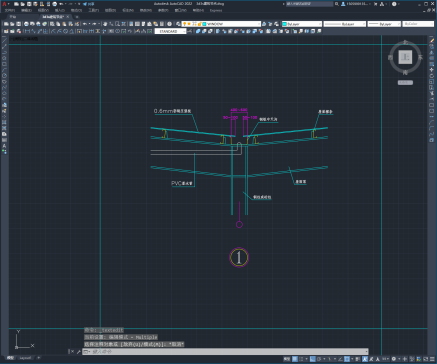Select the Move tool in Modify toolbar
The height and width of the screenshot is (364, 437).
(431, 70)
